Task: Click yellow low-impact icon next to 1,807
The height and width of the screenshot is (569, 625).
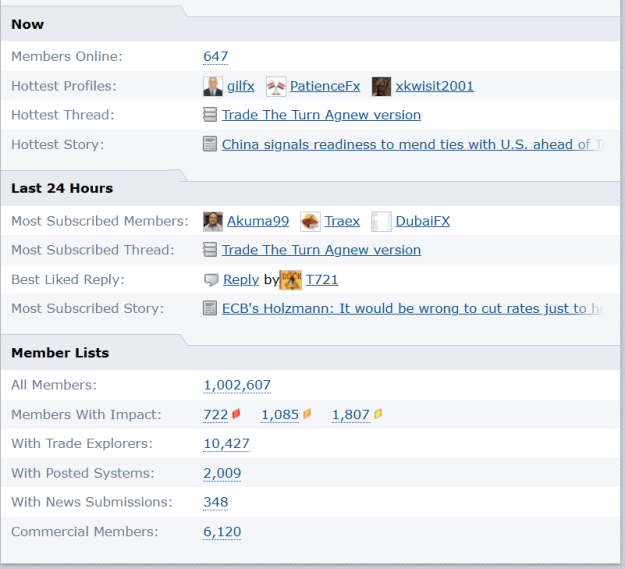Action: (x=378, y=414)
